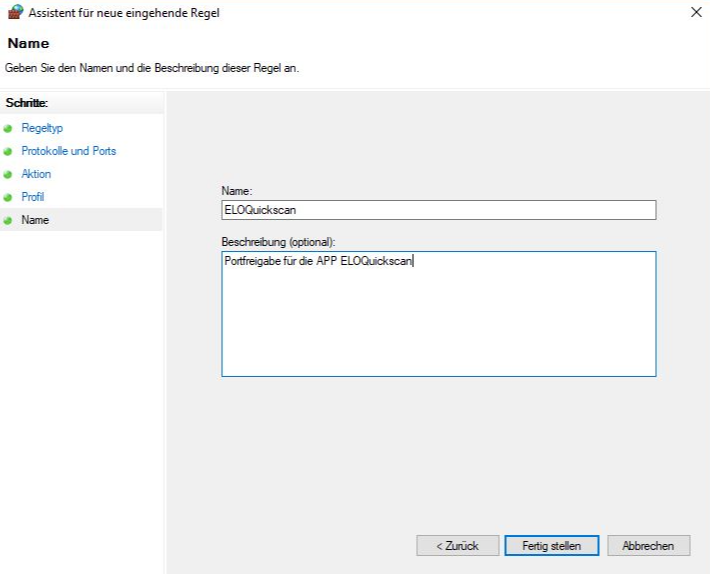Go to the Regeltyp step
The width and height of the screenshot is (710, 574).
[42, 129]
